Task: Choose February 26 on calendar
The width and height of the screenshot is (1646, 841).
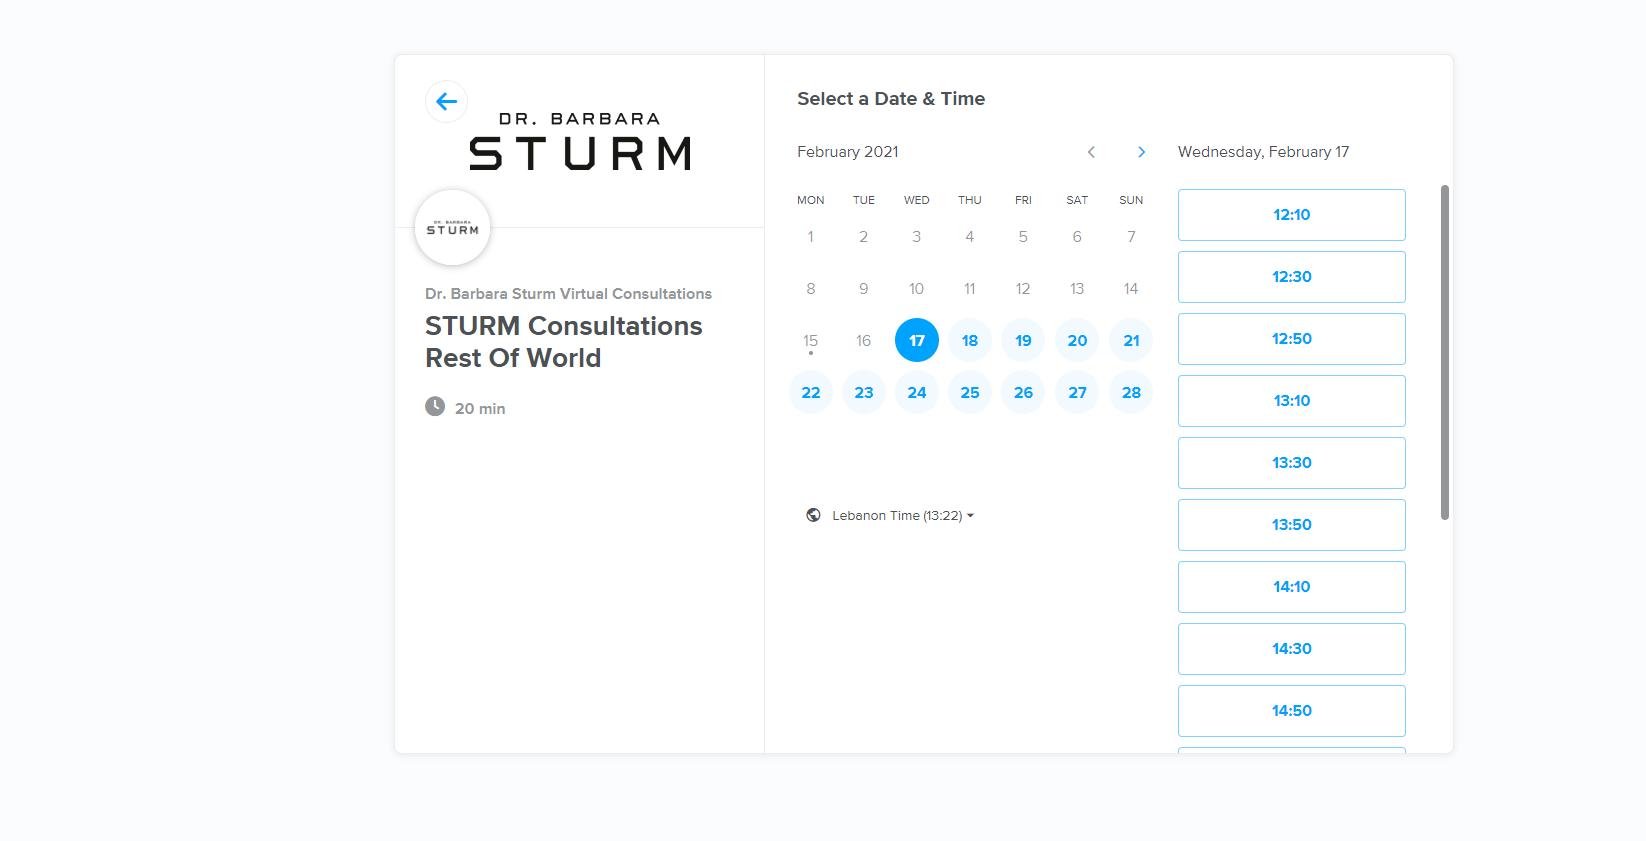Action: point(1023,393)
